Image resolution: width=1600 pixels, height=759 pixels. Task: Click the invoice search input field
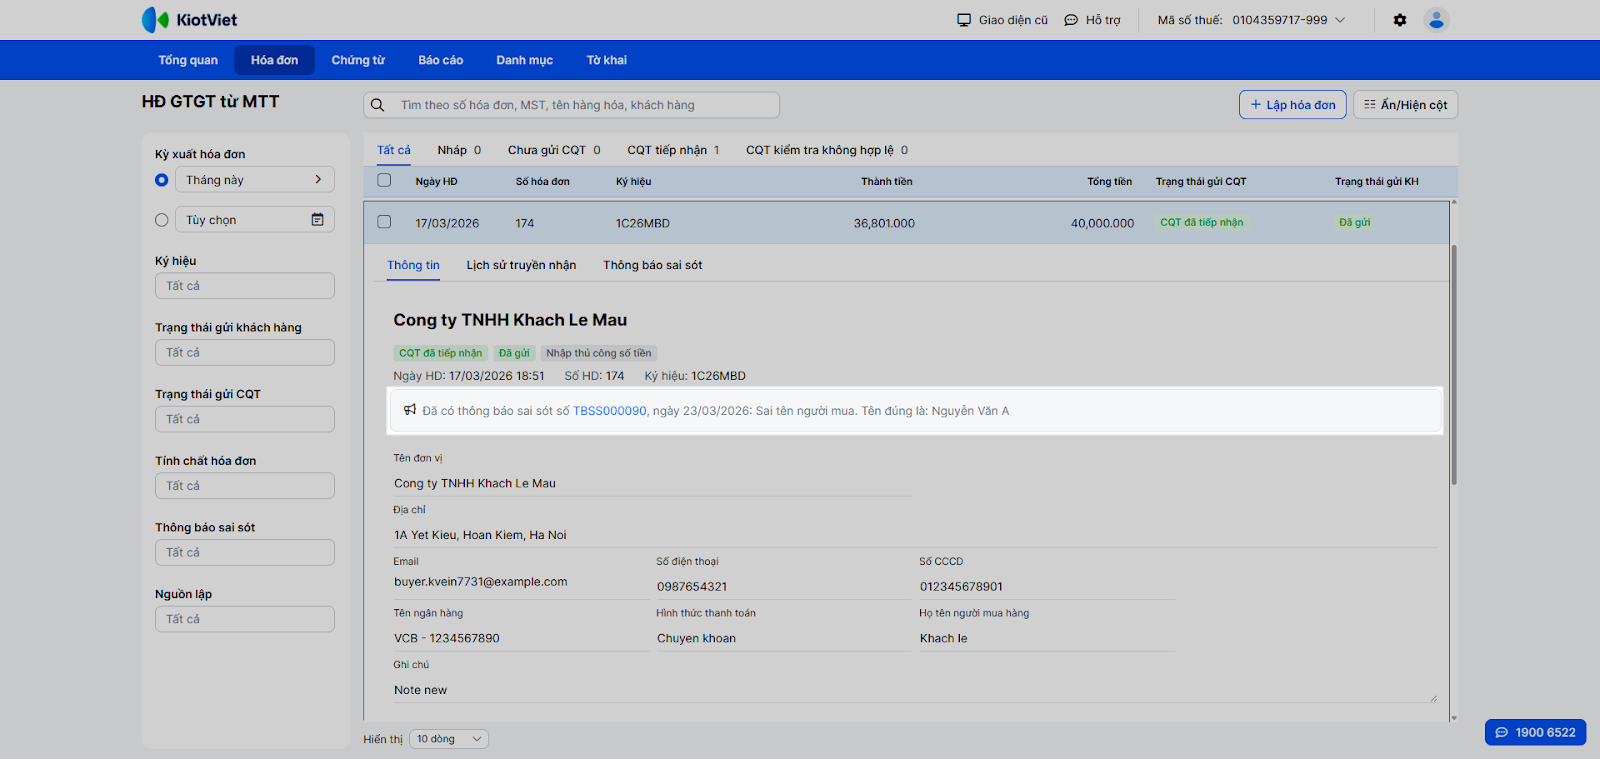(x=571, y=105)
